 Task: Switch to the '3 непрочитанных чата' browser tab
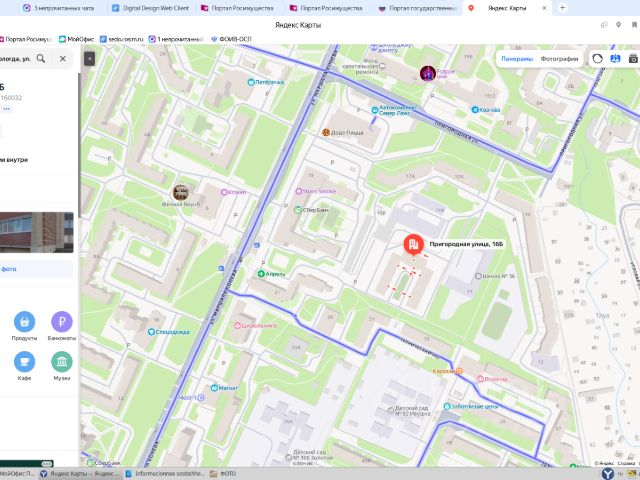point(58,8)
